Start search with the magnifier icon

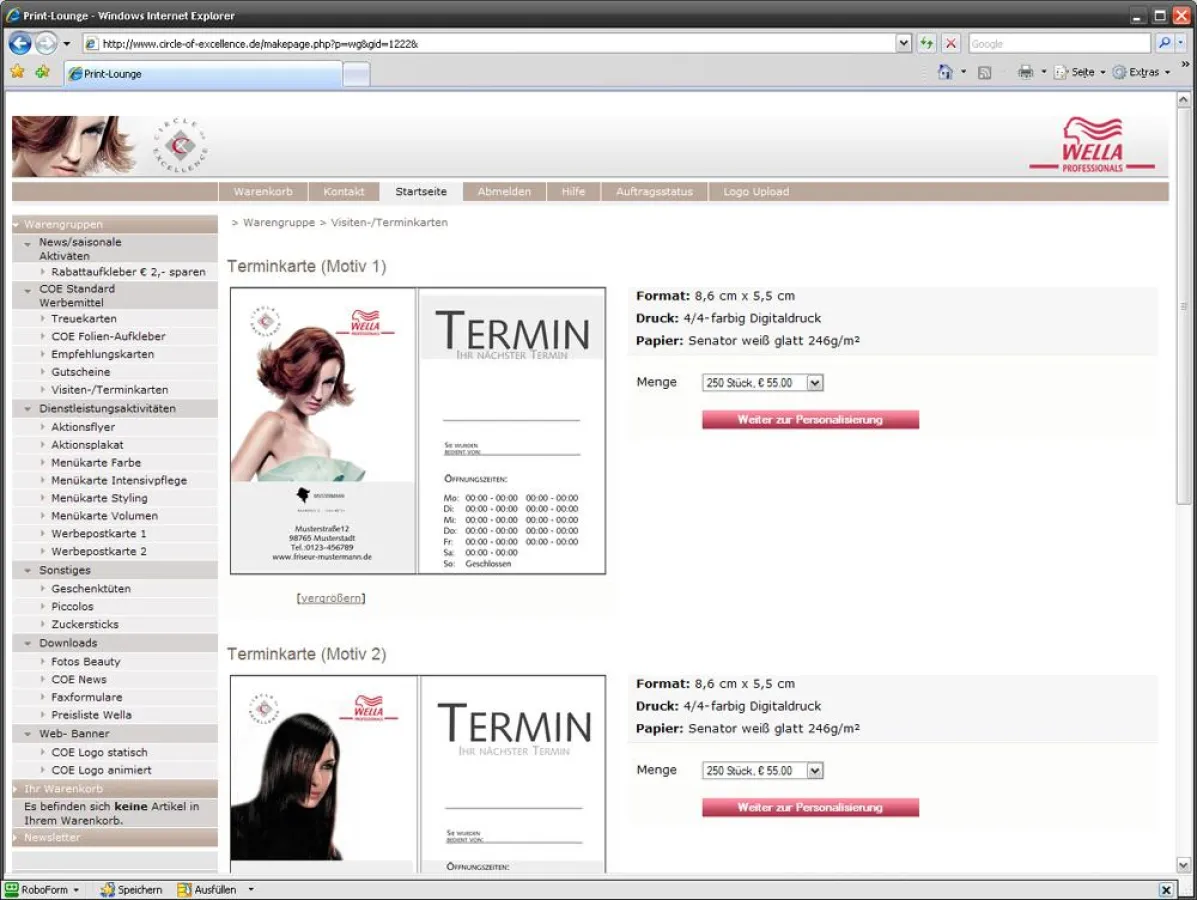click(1164, 43)
